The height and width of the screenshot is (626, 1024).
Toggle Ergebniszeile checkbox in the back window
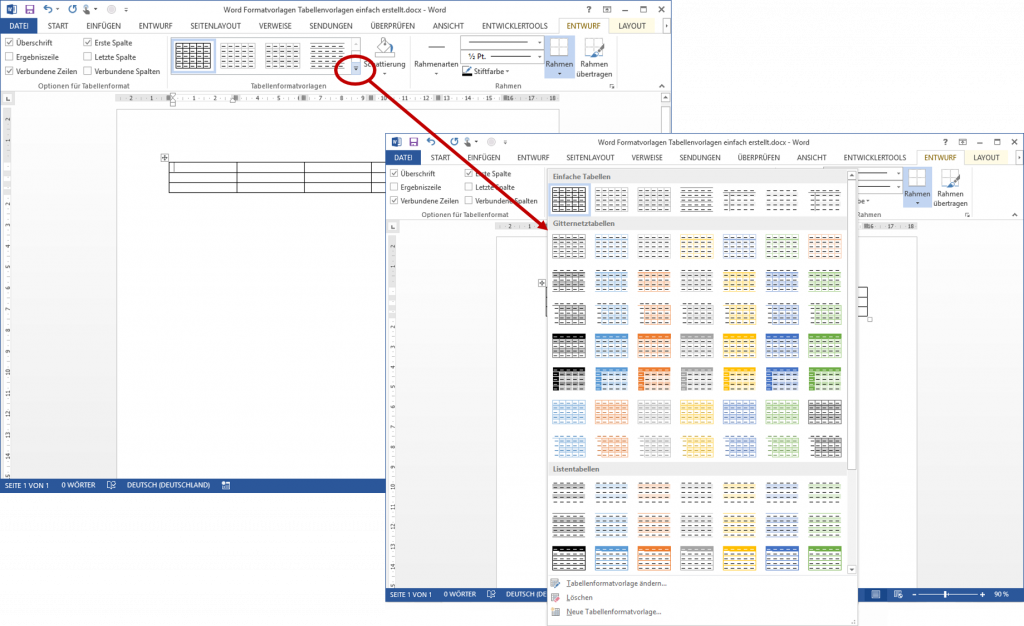(x=9, y=57)
